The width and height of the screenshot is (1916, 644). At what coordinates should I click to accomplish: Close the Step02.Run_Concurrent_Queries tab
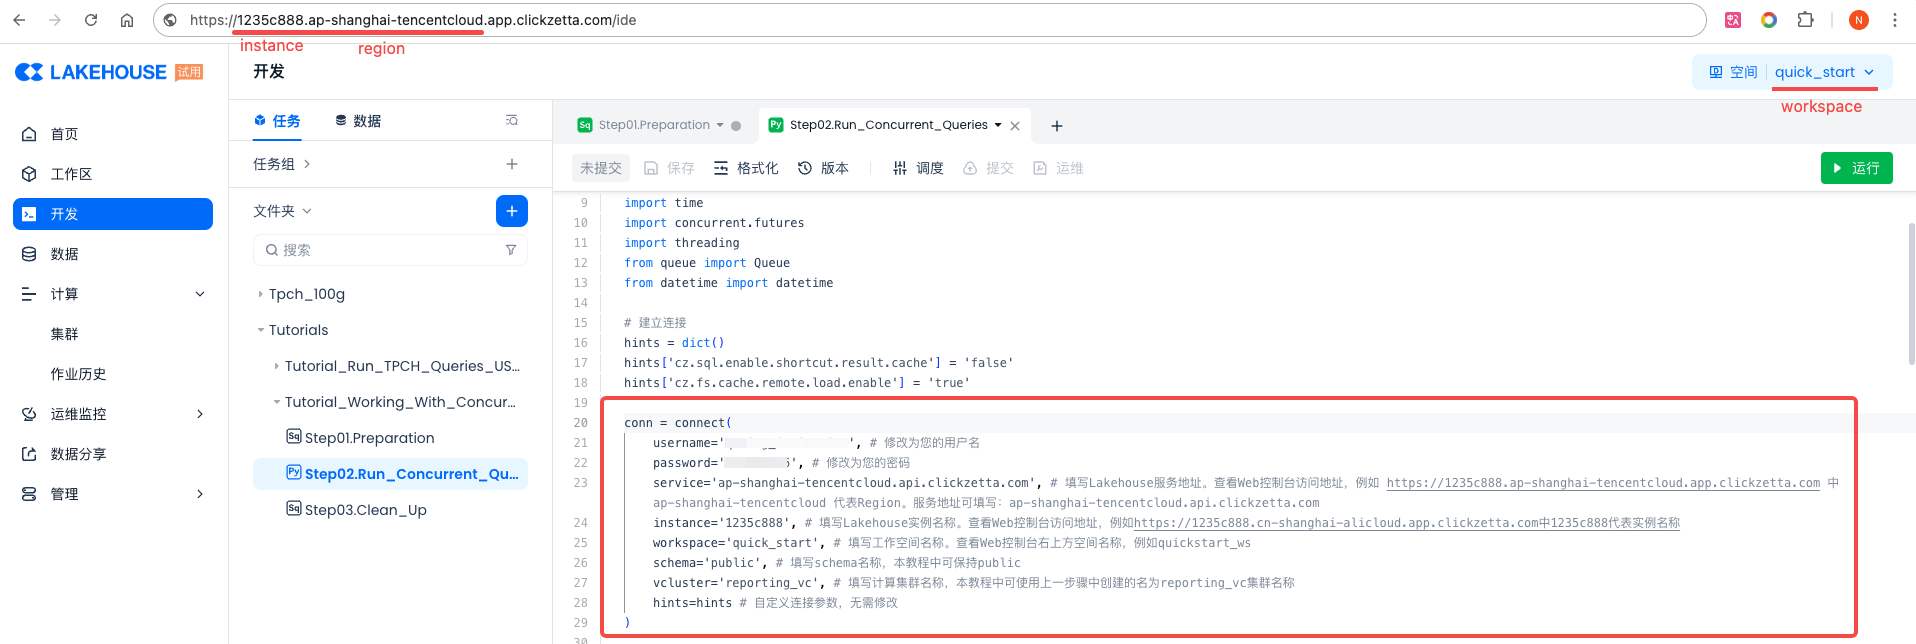[x=1015, y=126]
